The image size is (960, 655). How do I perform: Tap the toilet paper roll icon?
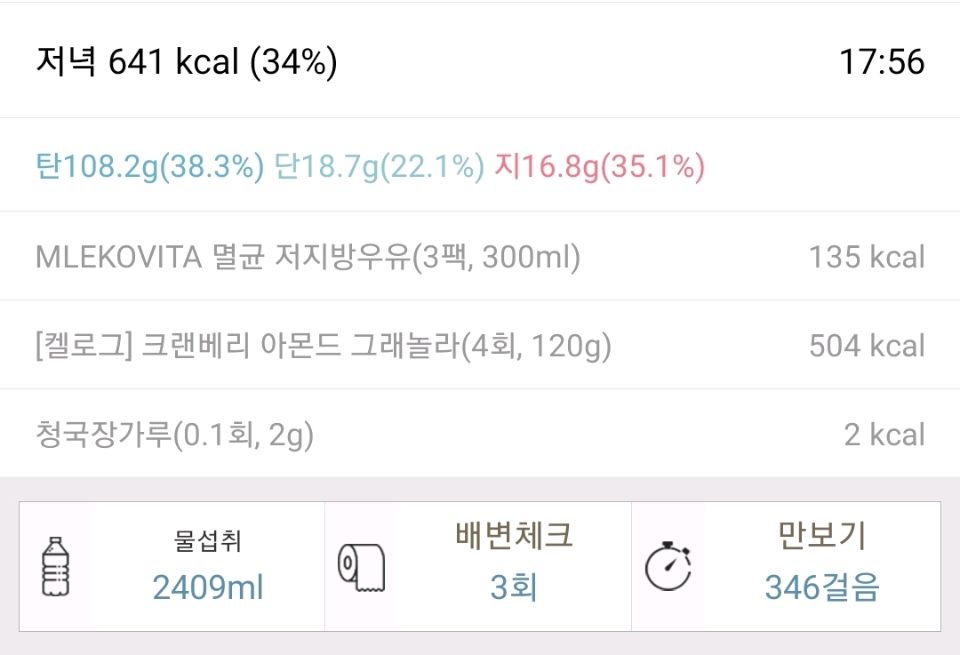click(x=361, y=567)
